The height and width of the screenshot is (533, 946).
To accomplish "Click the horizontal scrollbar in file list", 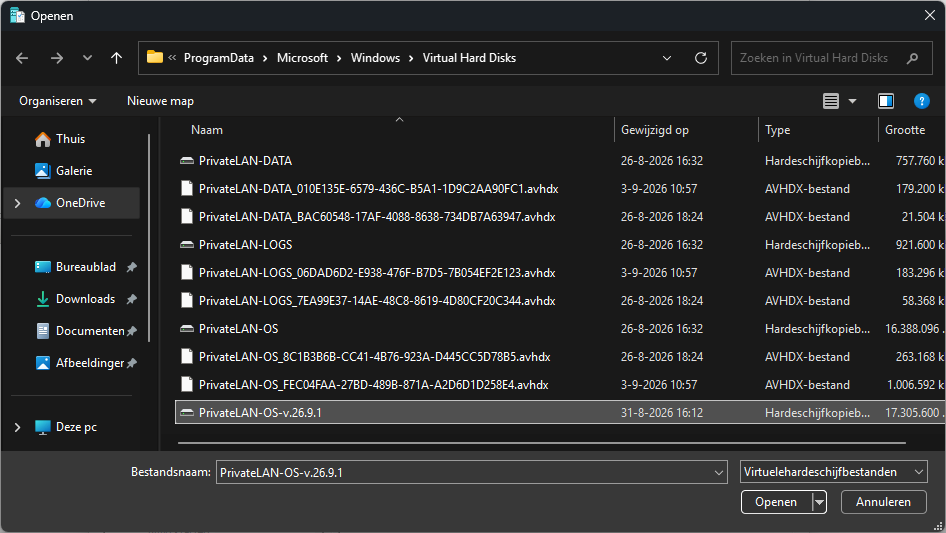I will pyautogui.click(x=542, y=443).
